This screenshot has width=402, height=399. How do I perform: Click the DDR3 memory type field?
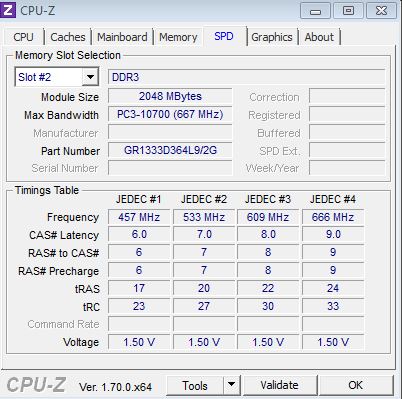tap(247, 77)
